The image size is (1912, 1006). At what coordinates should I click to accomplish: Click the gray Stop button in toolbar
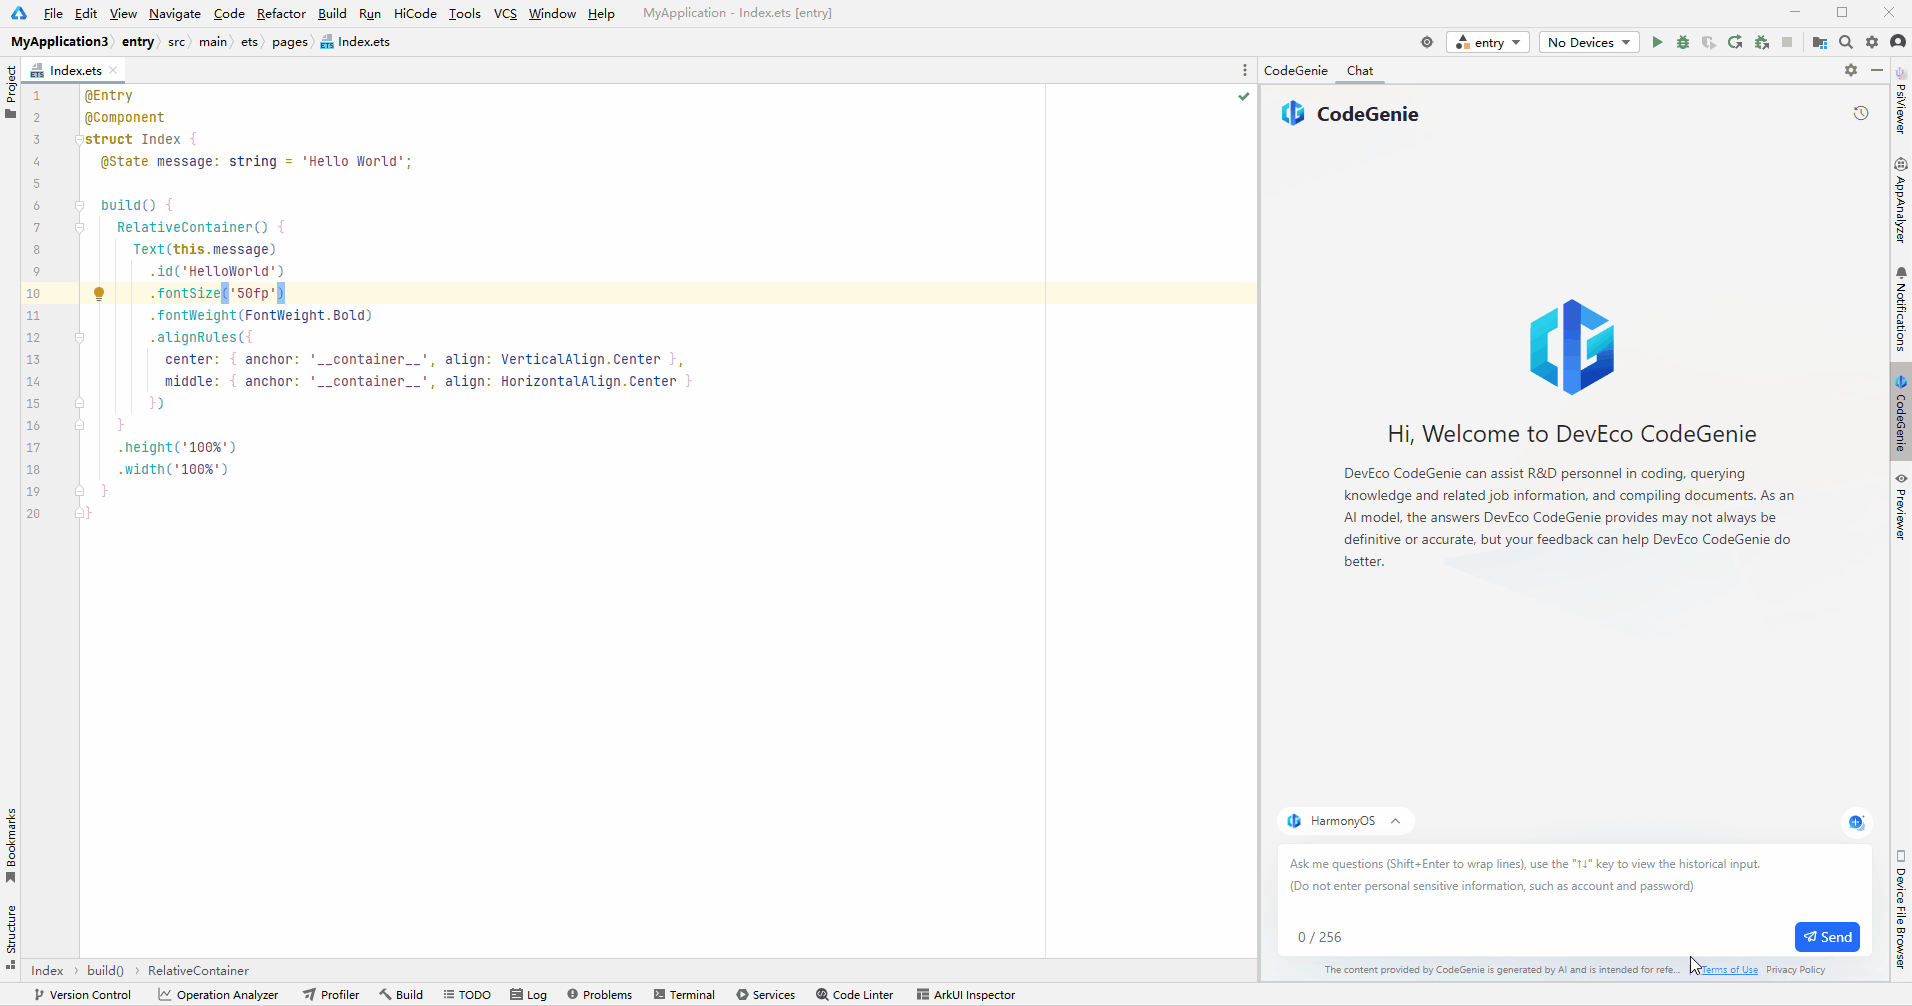(1787, 42)
